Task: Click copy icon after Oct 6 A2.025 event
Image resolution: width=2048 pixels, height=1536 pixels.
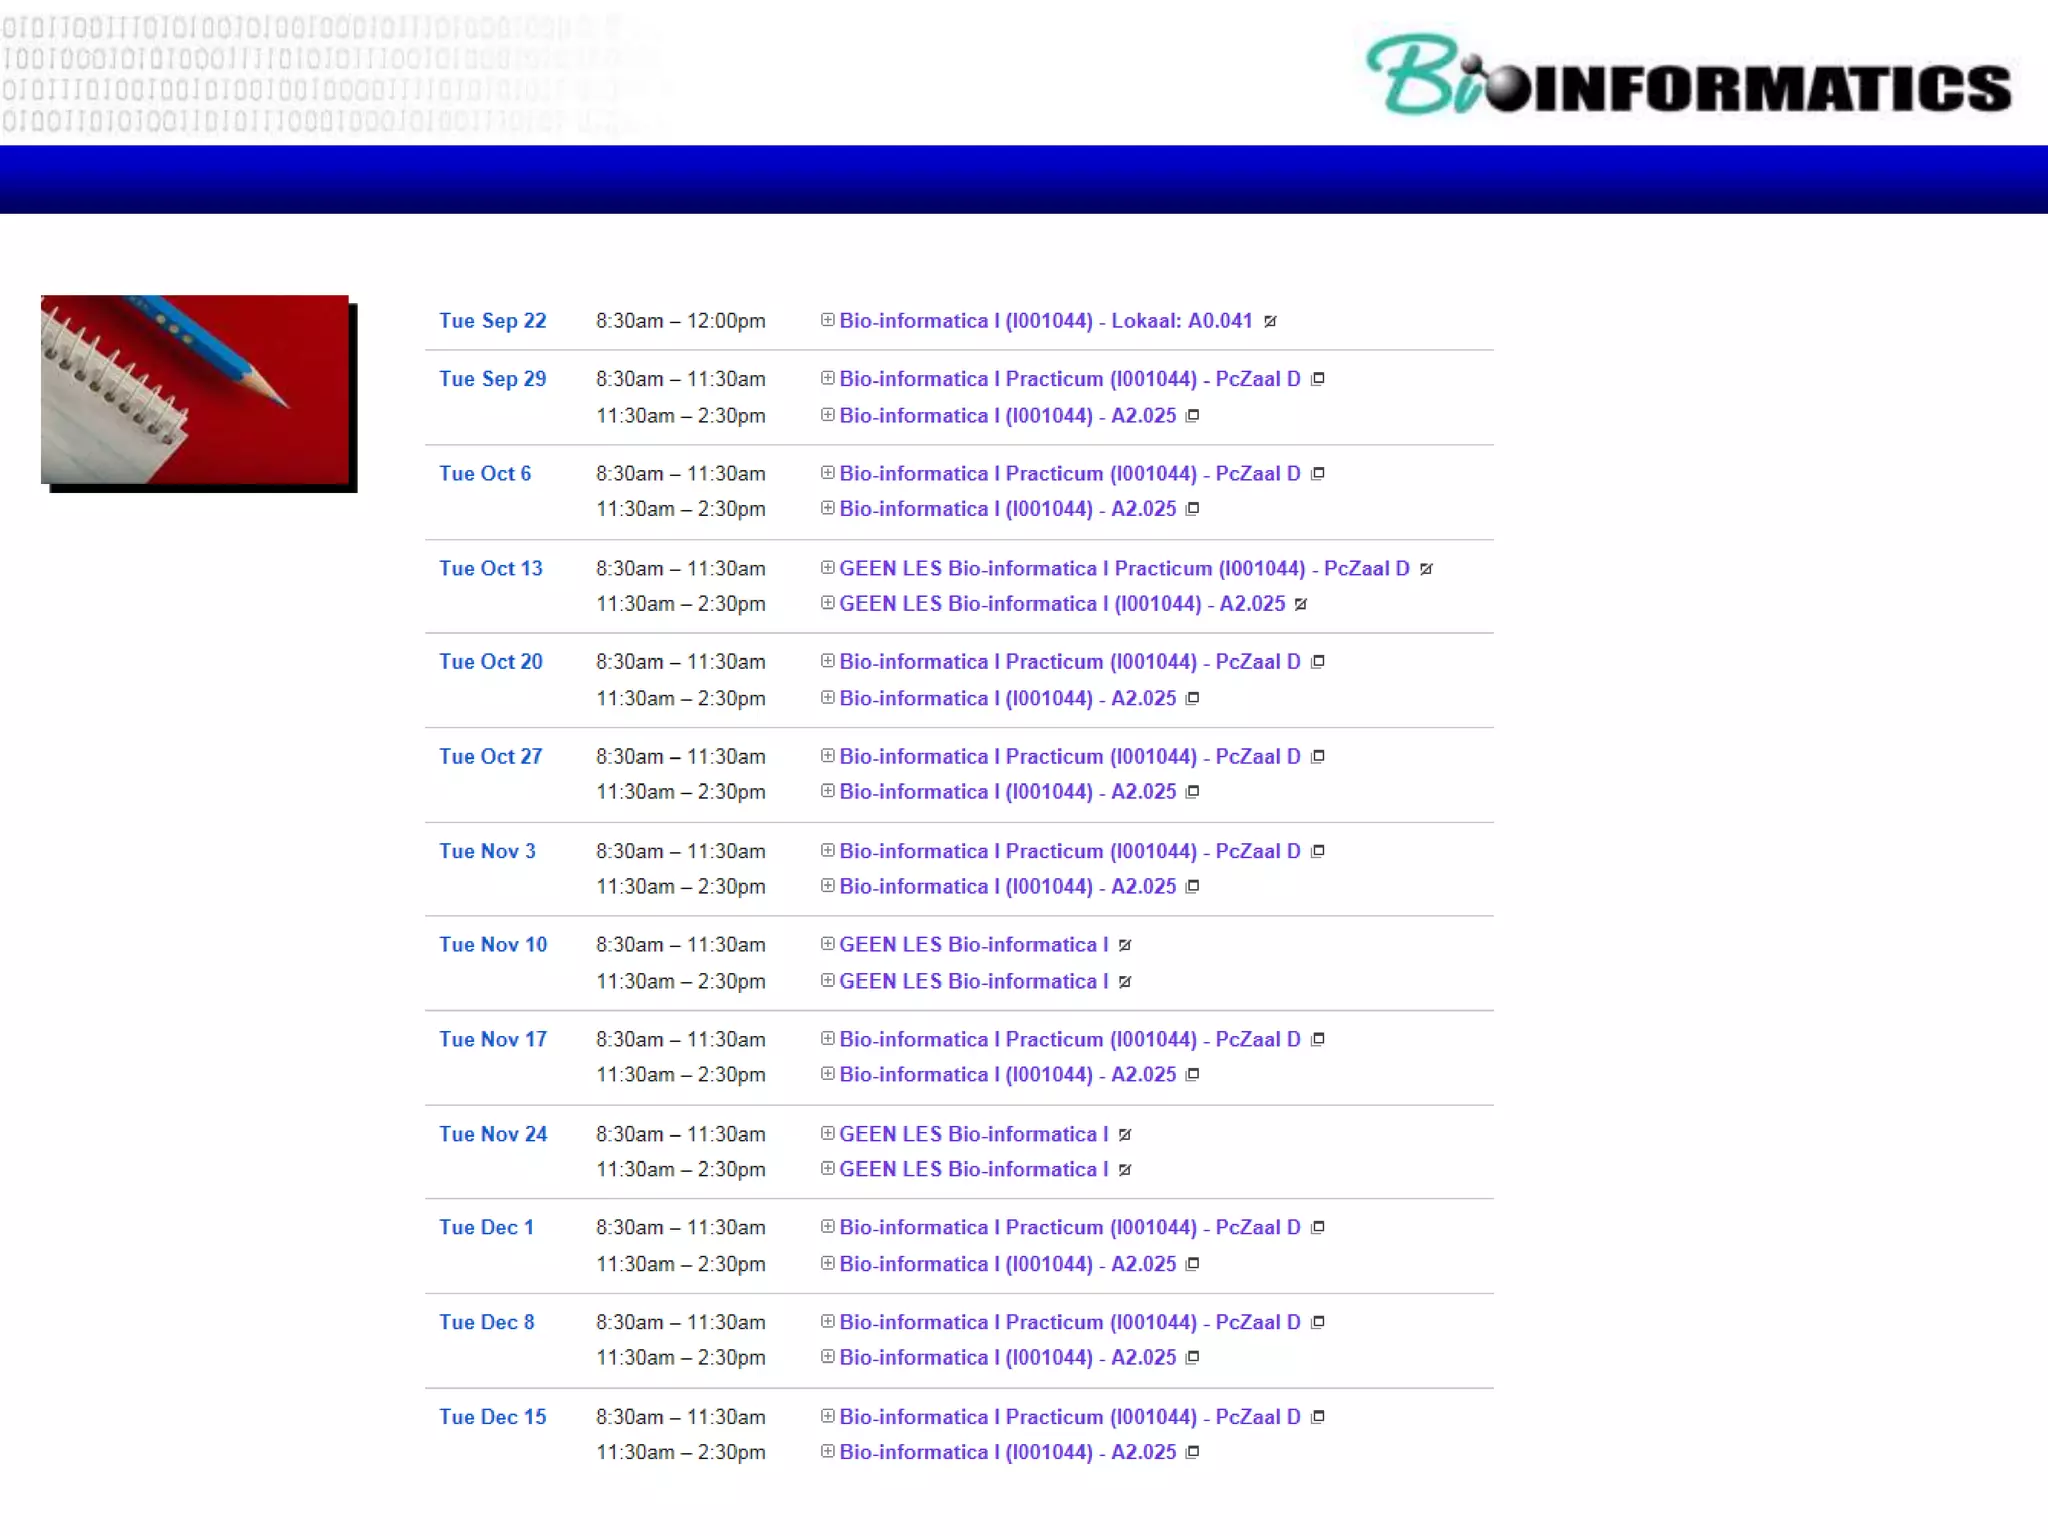Action: tap(1193, 509)
